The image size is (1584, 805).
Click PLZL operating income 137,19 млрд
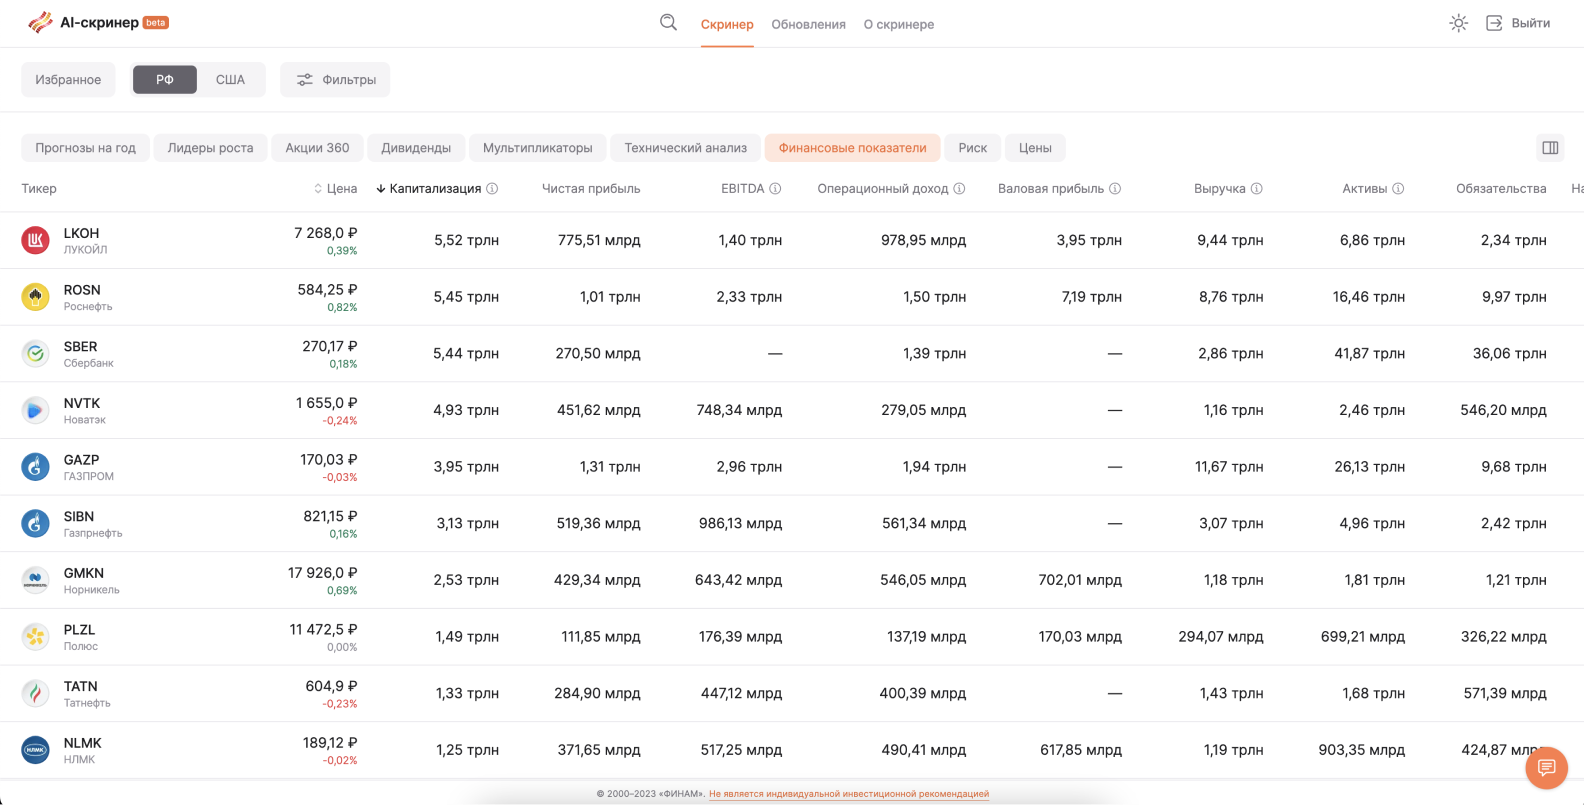[x=926, y=637]
